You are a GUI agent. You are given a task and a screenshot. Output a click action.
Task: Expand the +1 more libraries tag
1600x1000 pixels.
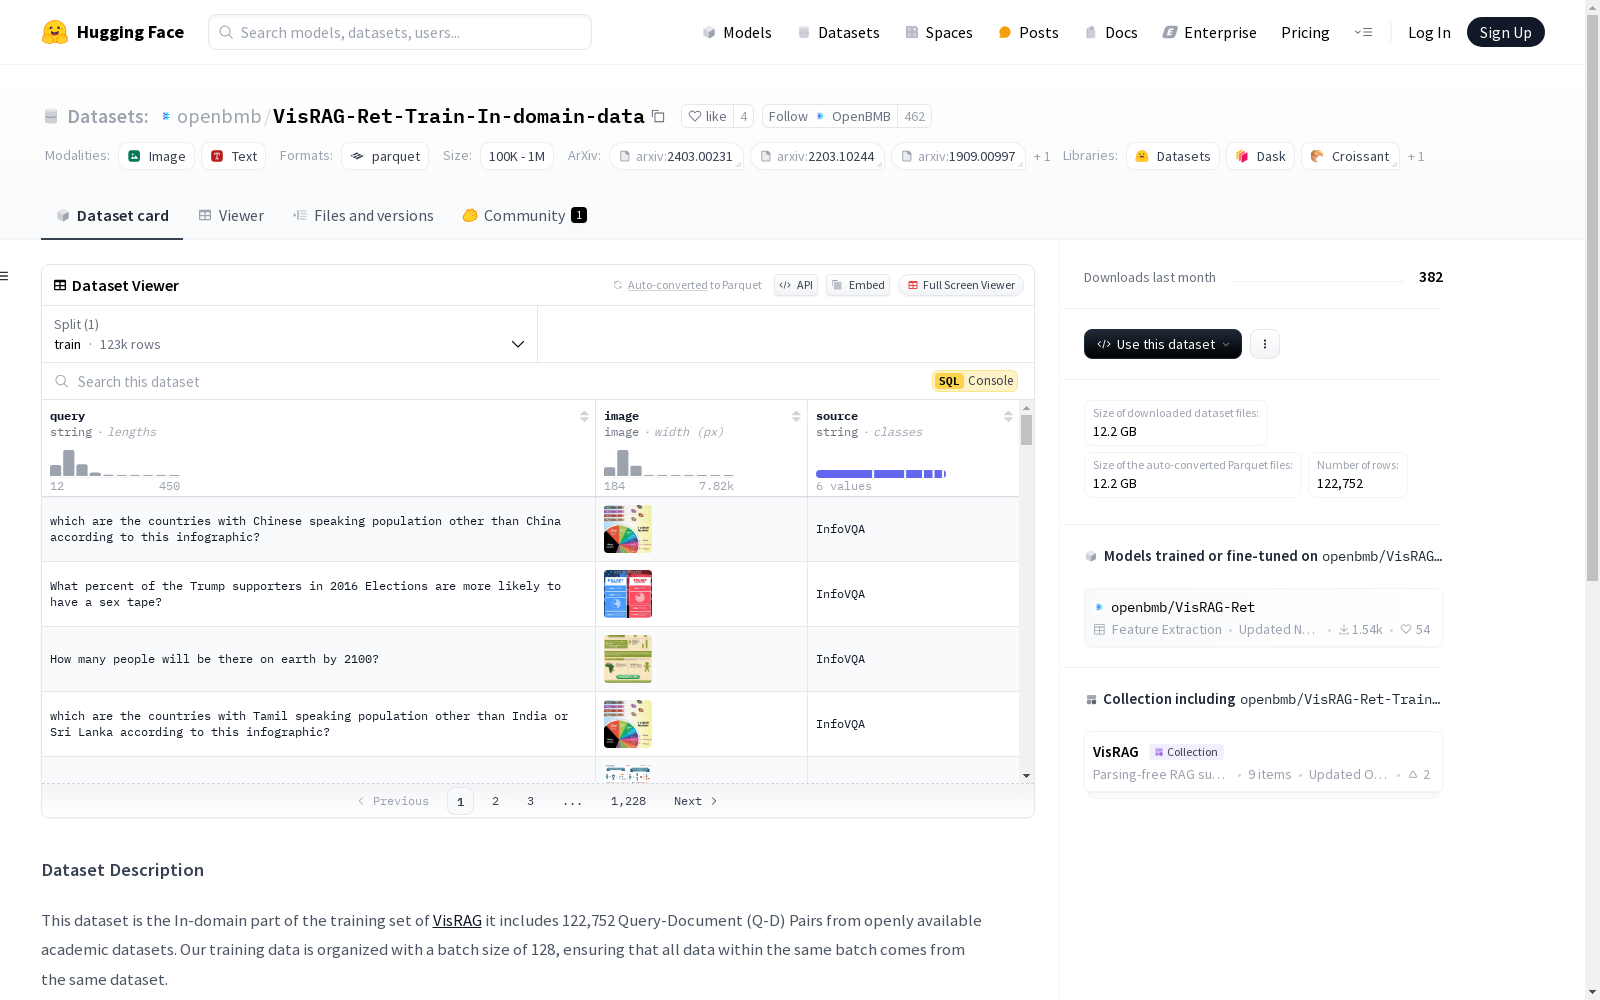click(1416, 156)
